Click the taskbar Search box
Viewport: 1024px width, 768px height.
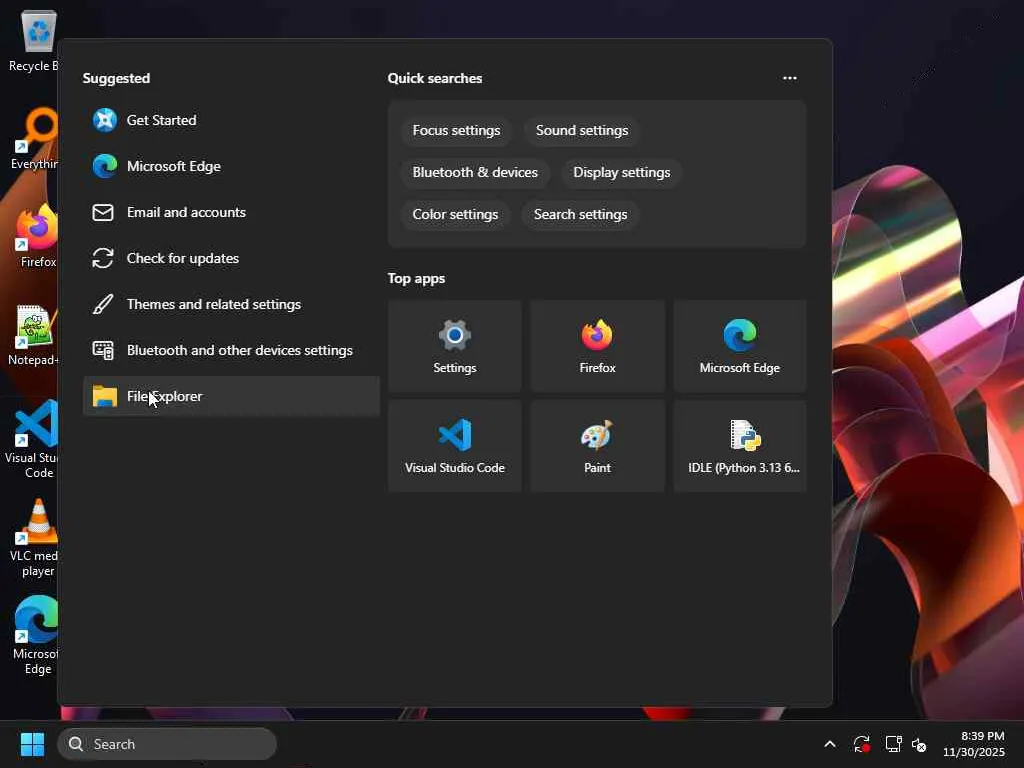tap(167, 744)
